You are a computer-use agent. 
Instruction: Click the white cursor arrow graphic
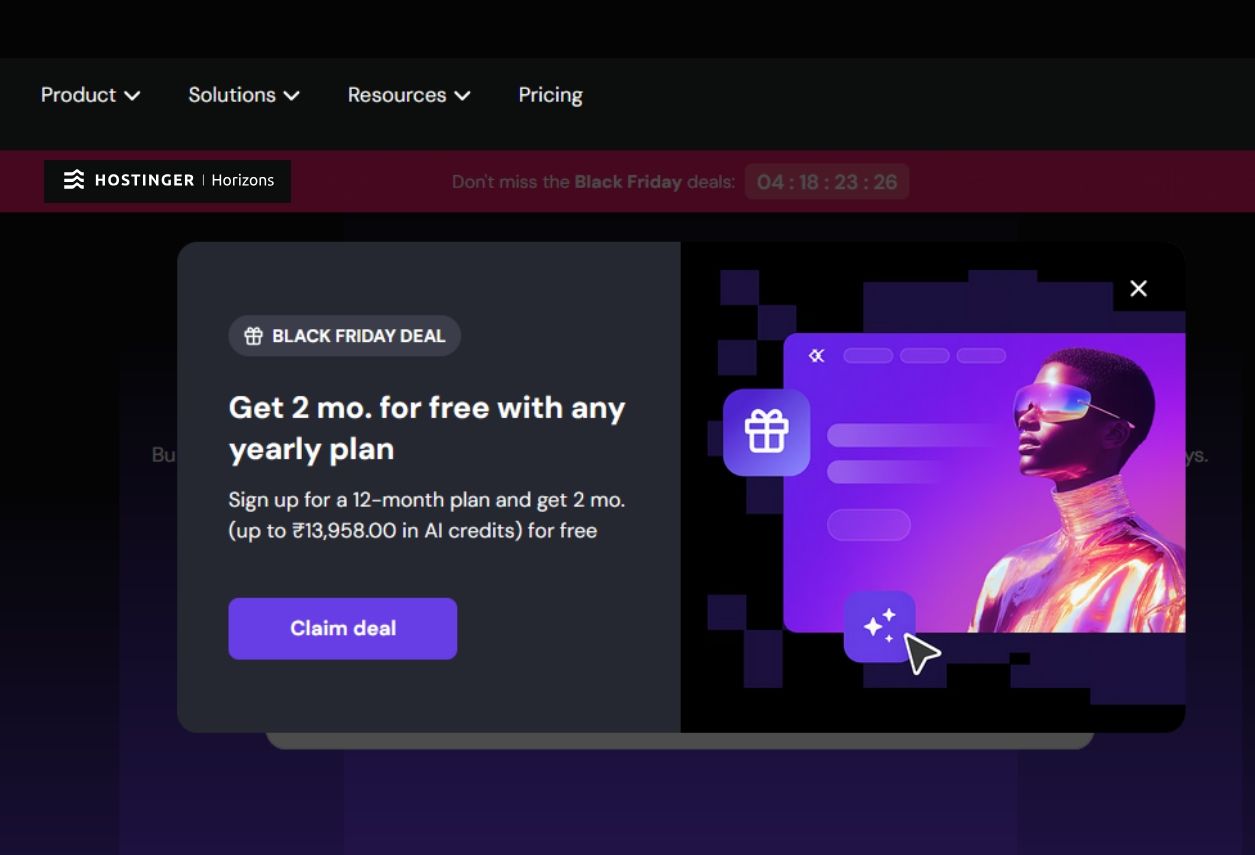(921, 653)
